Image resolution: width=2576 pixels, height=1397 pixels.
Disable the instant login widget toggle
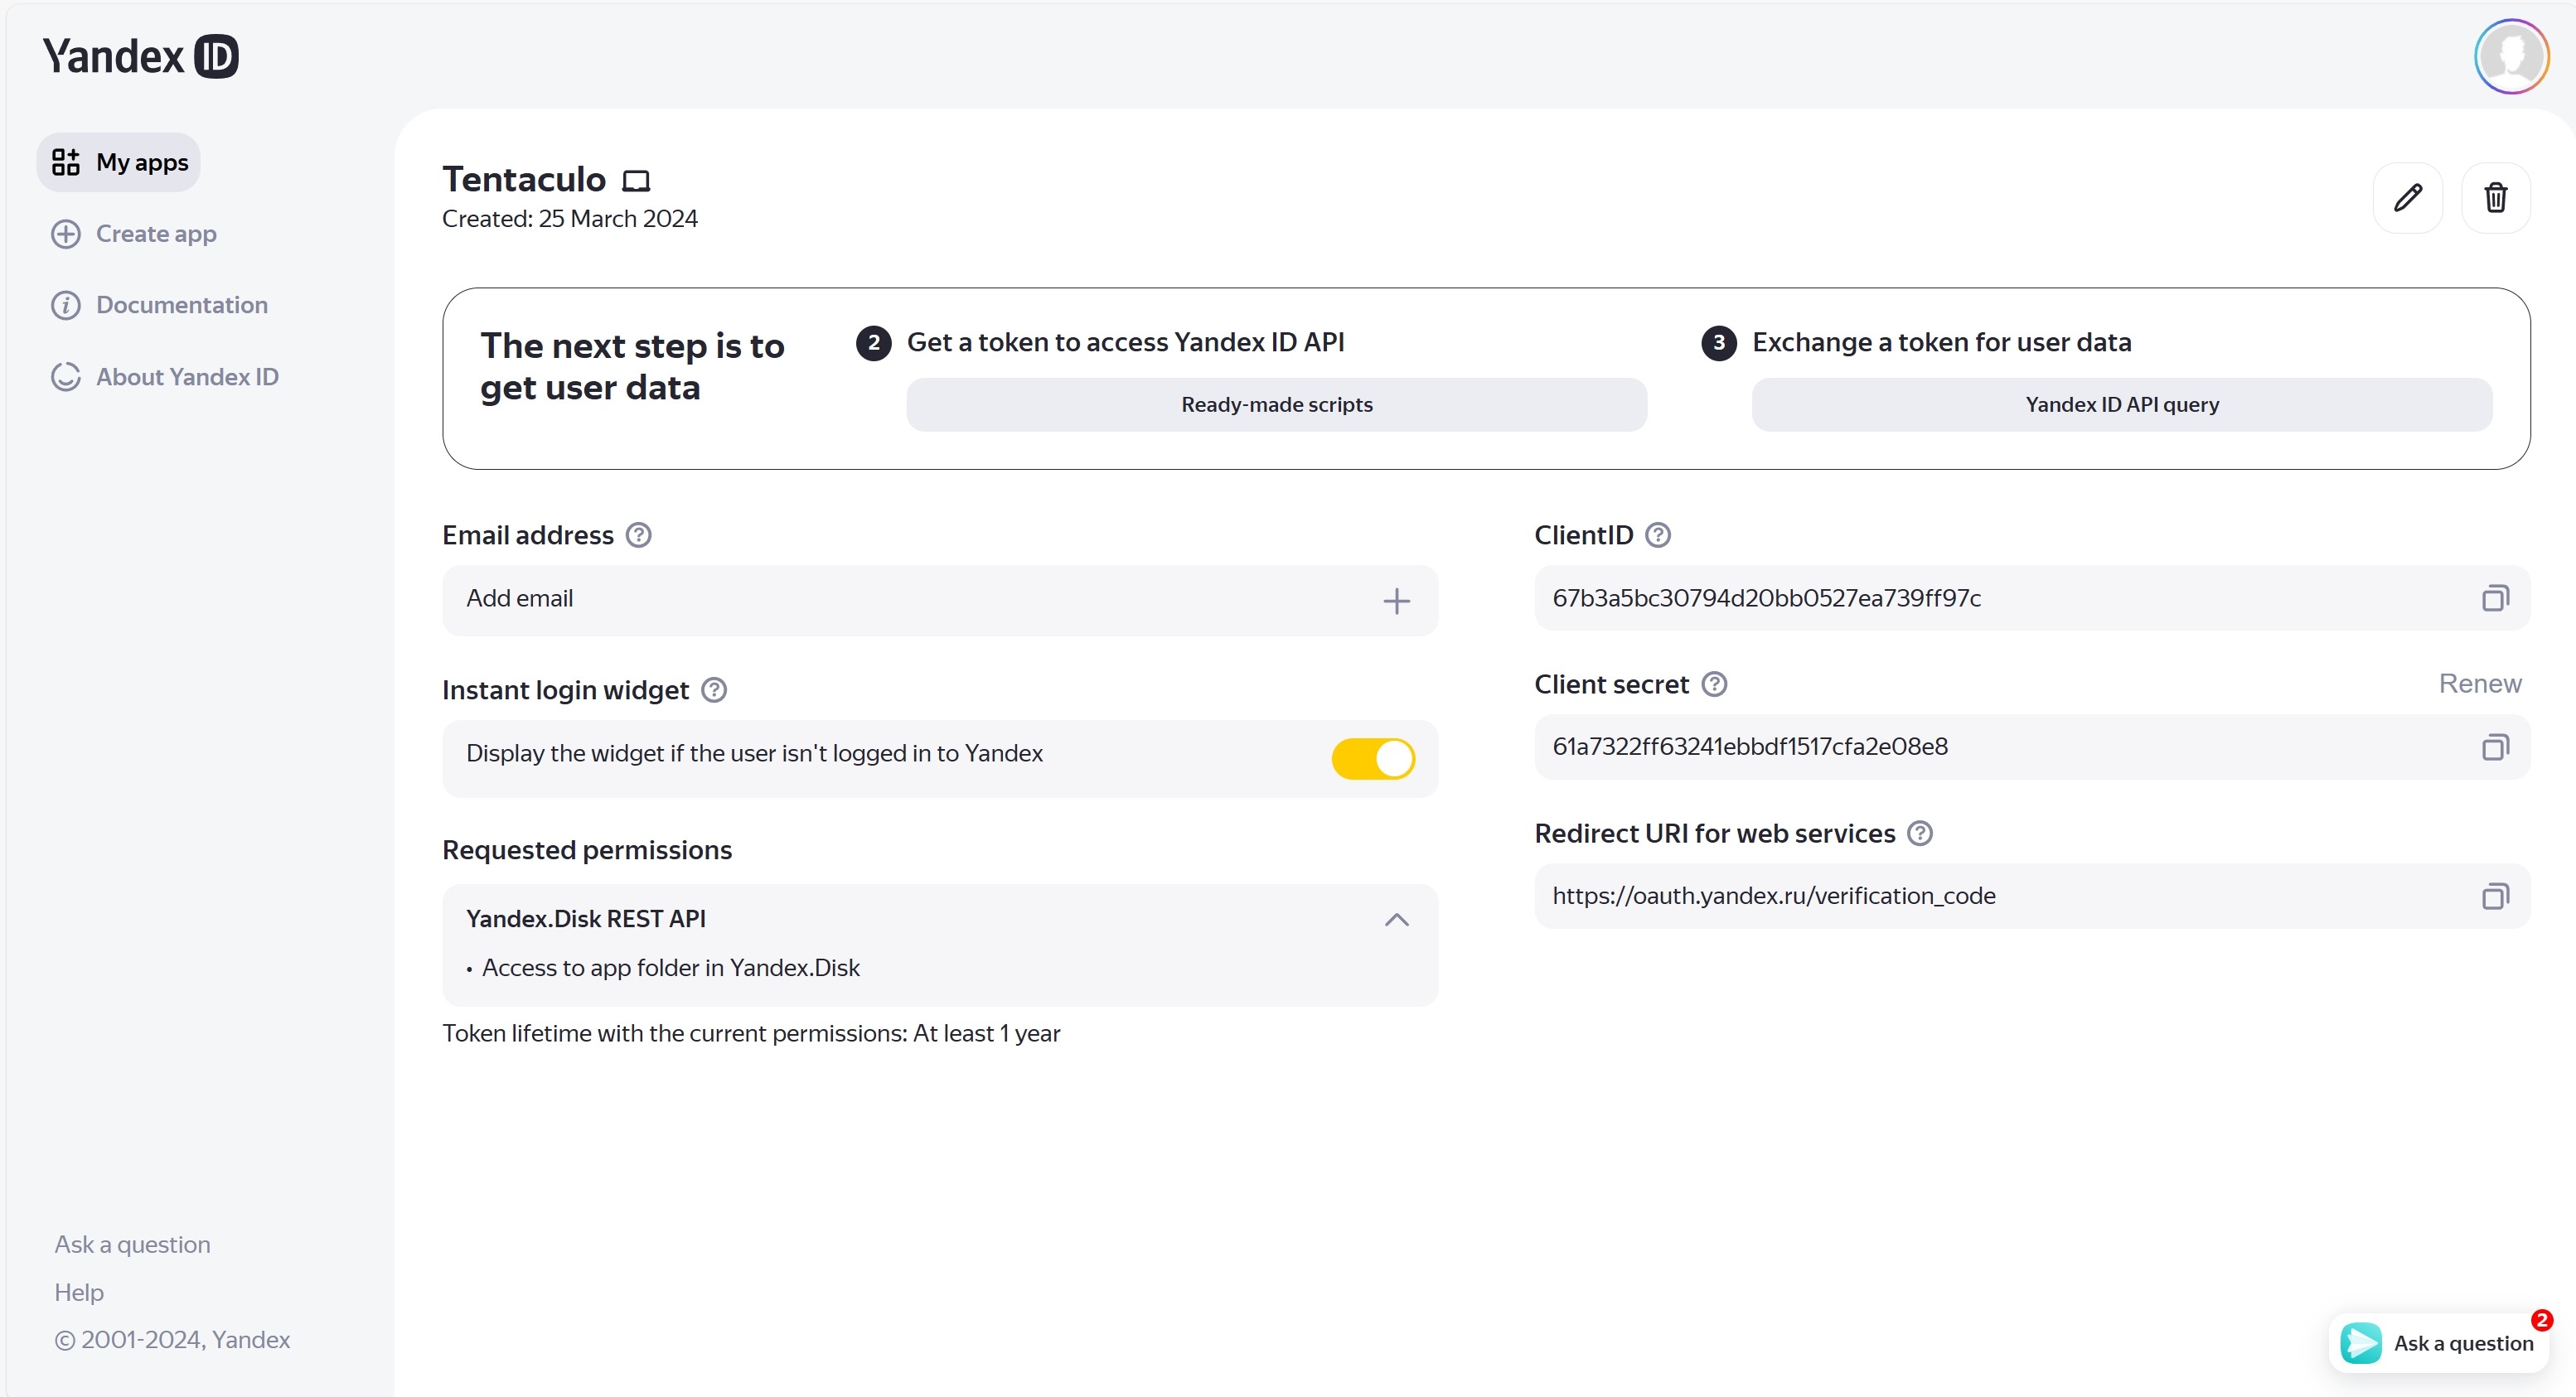pyautogui.click(x=1373, y=758)
